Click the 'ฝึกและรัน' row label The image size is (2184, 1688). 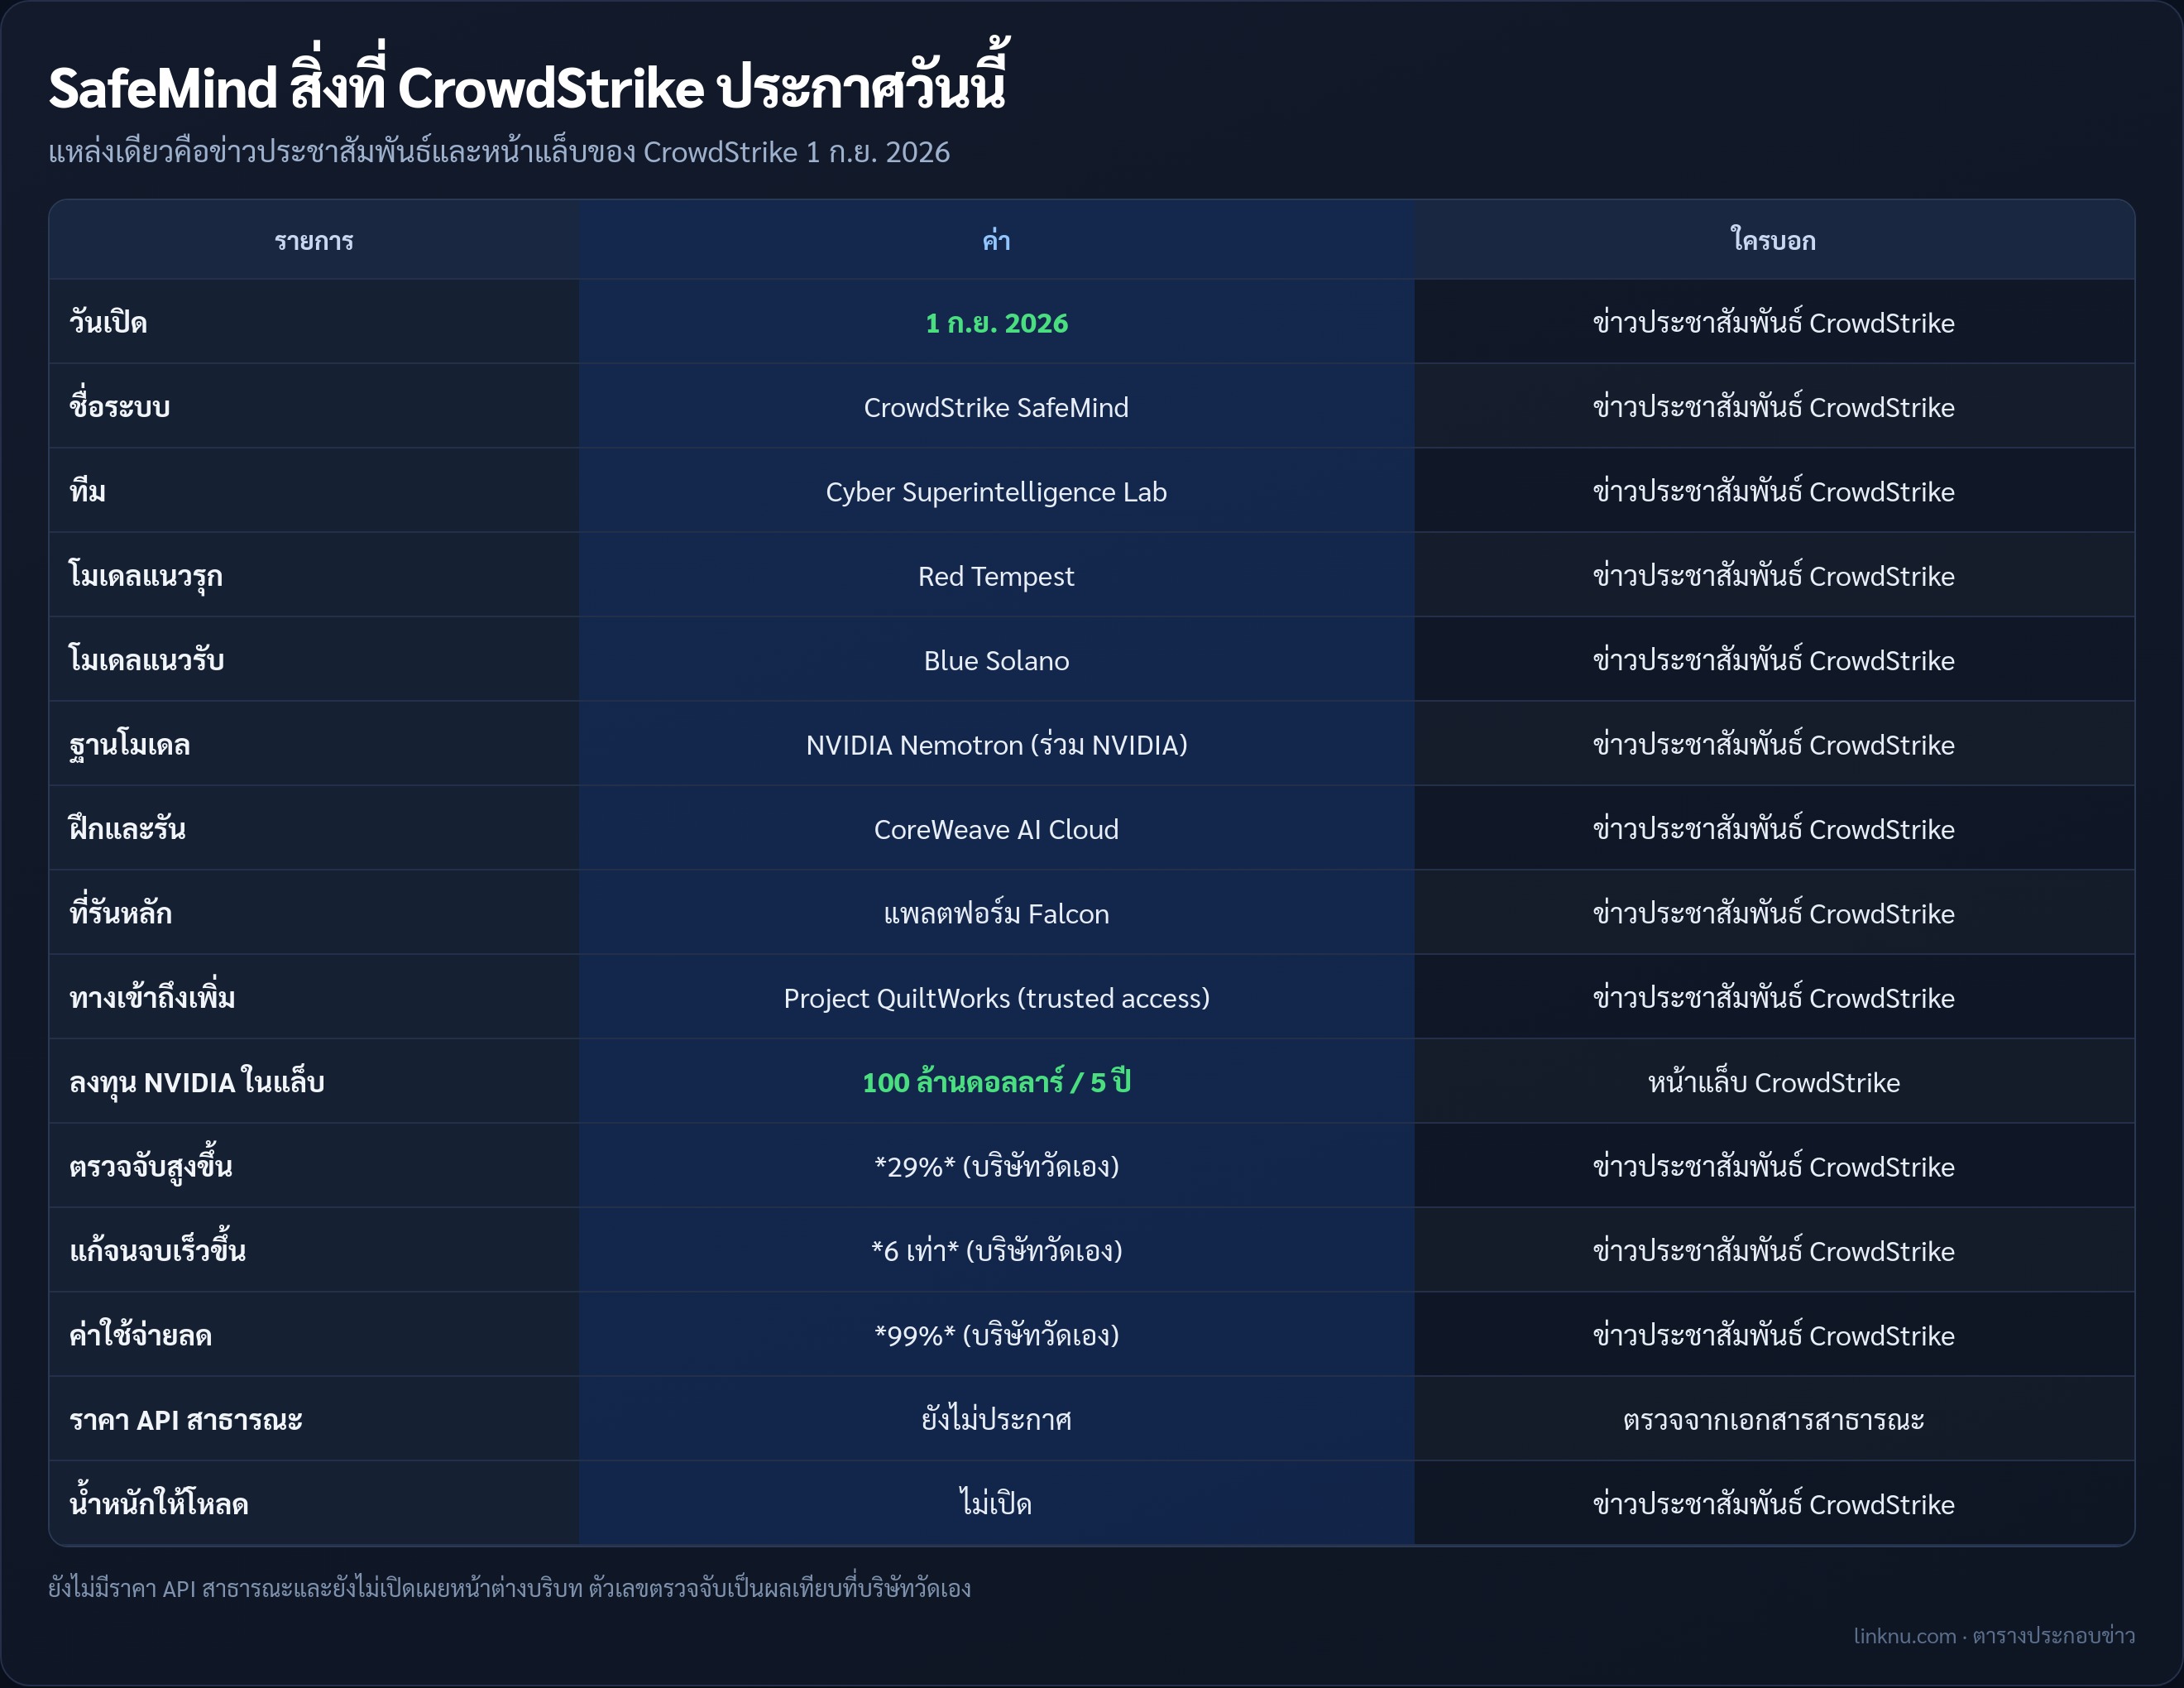(127, 829)
